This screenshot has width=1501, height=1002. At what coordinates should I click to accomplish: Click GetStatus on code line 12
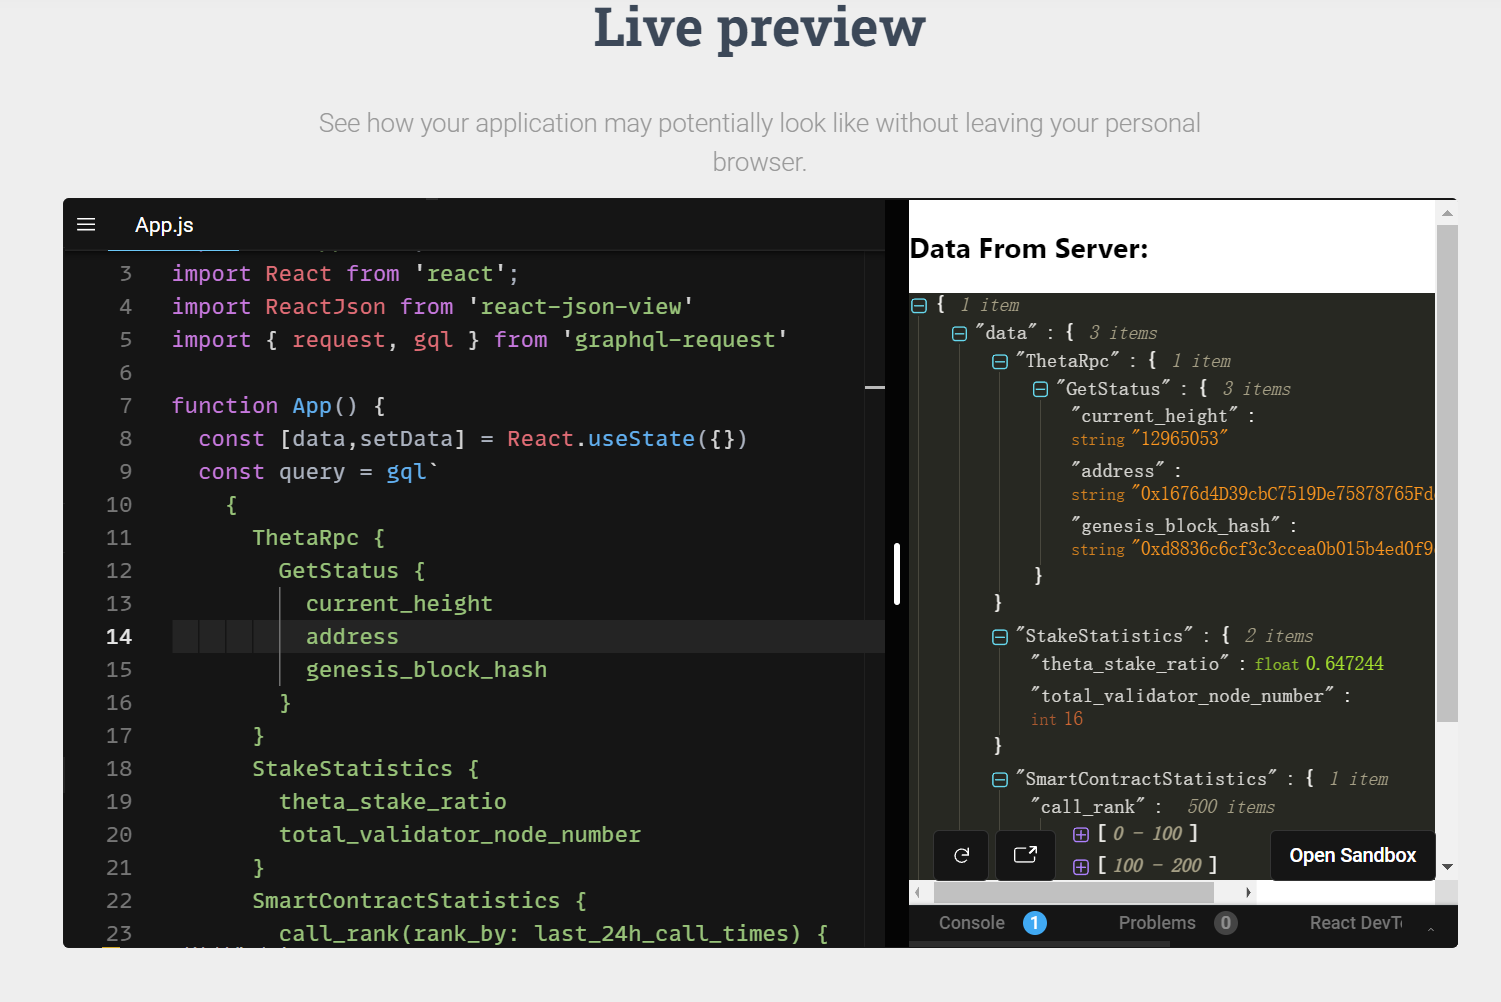click(x=338, y=571)
